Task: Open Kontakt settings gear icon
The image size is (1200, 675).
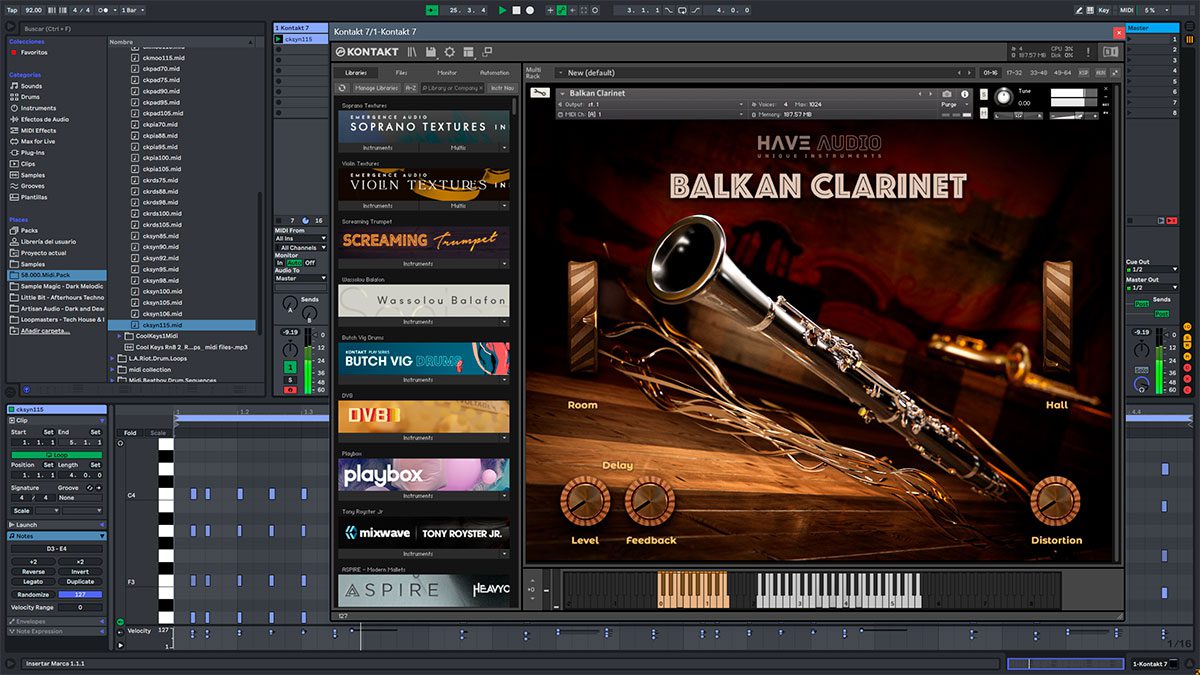Action: [449, 52]
